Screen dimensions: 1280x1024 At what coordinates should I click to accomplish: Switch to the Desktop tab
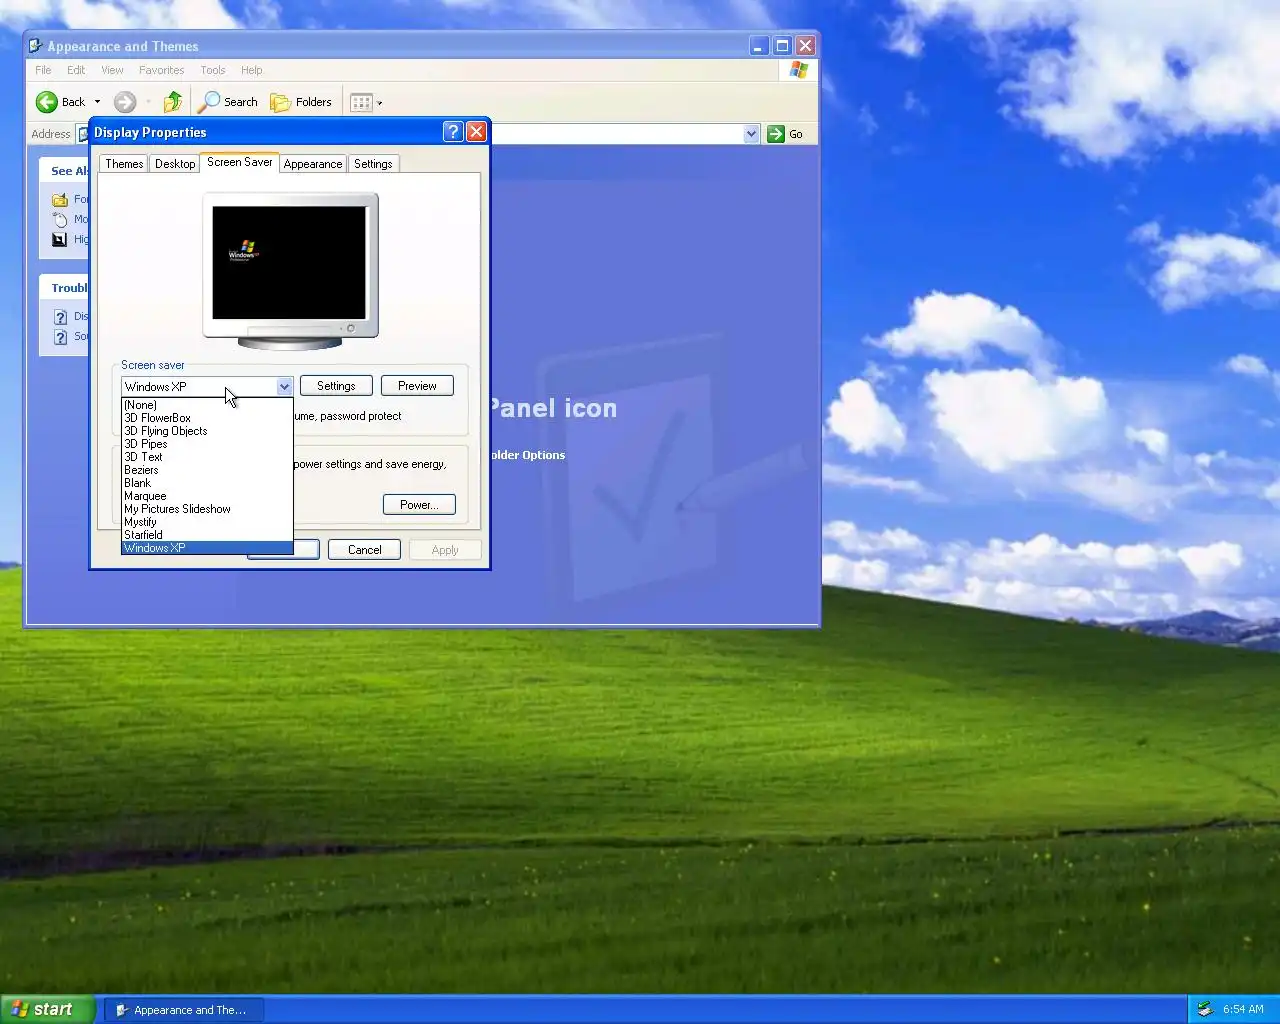[175, 164]
